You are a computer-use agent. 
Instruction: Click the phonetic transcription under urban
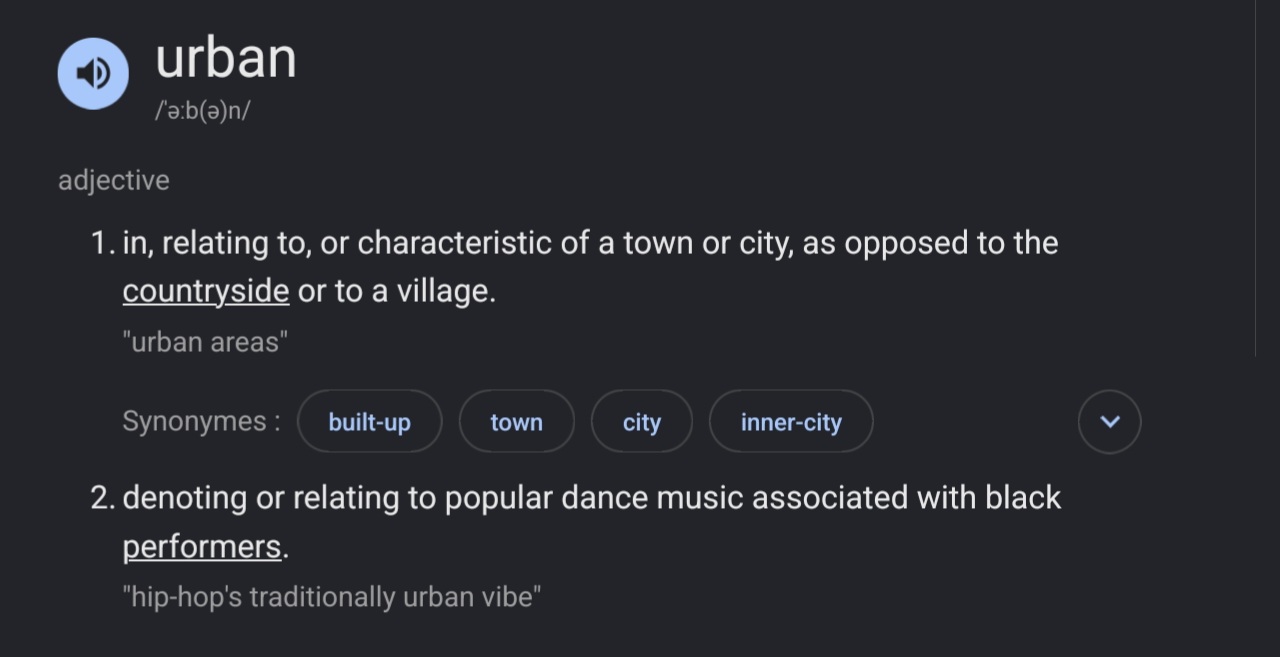click(202, 110)
